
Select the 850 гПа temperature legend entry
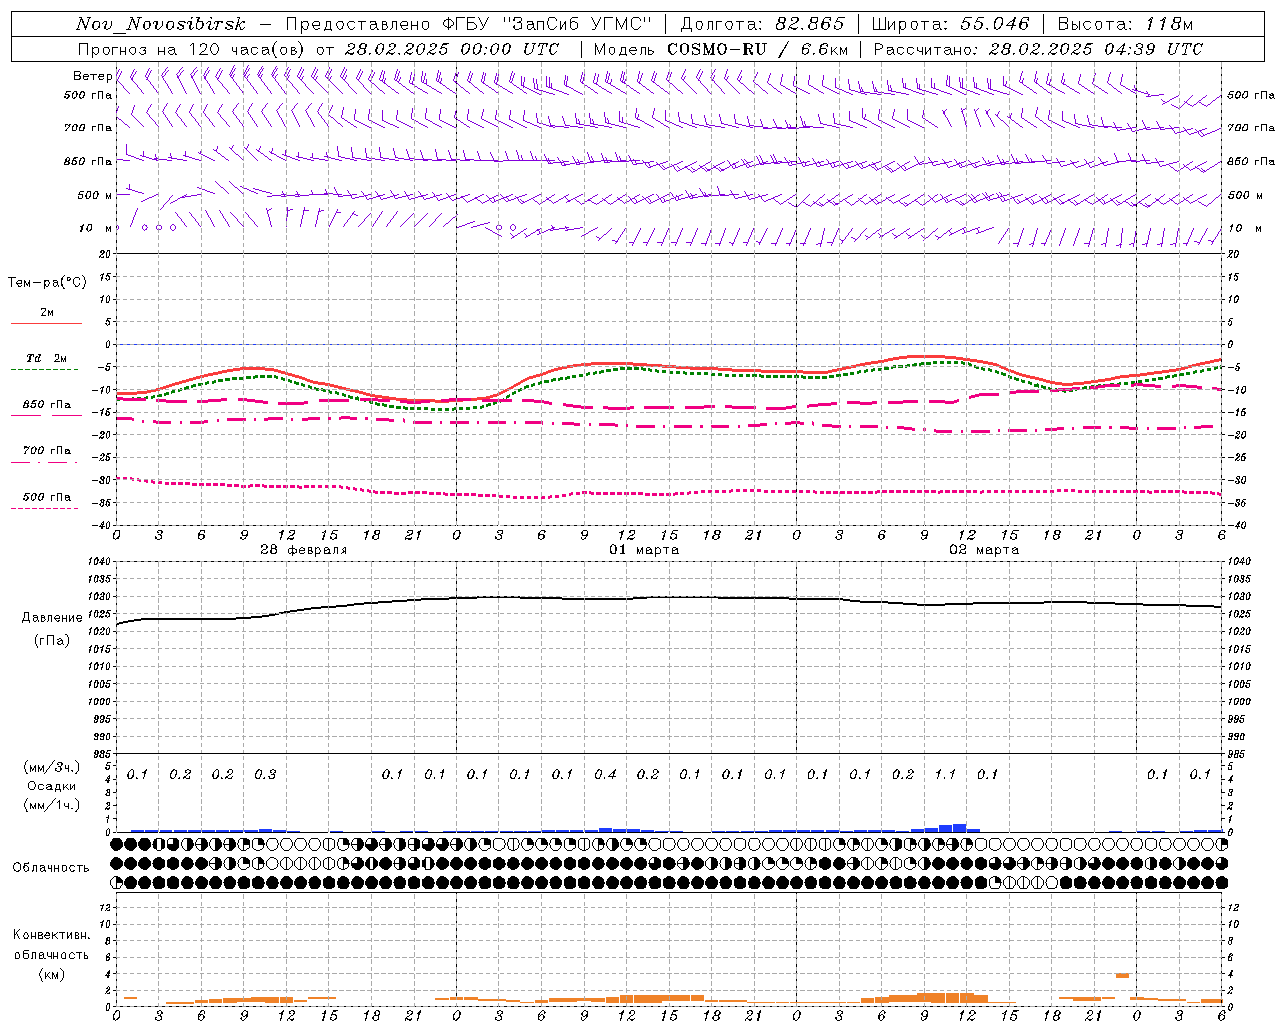[x=47, y=409]
